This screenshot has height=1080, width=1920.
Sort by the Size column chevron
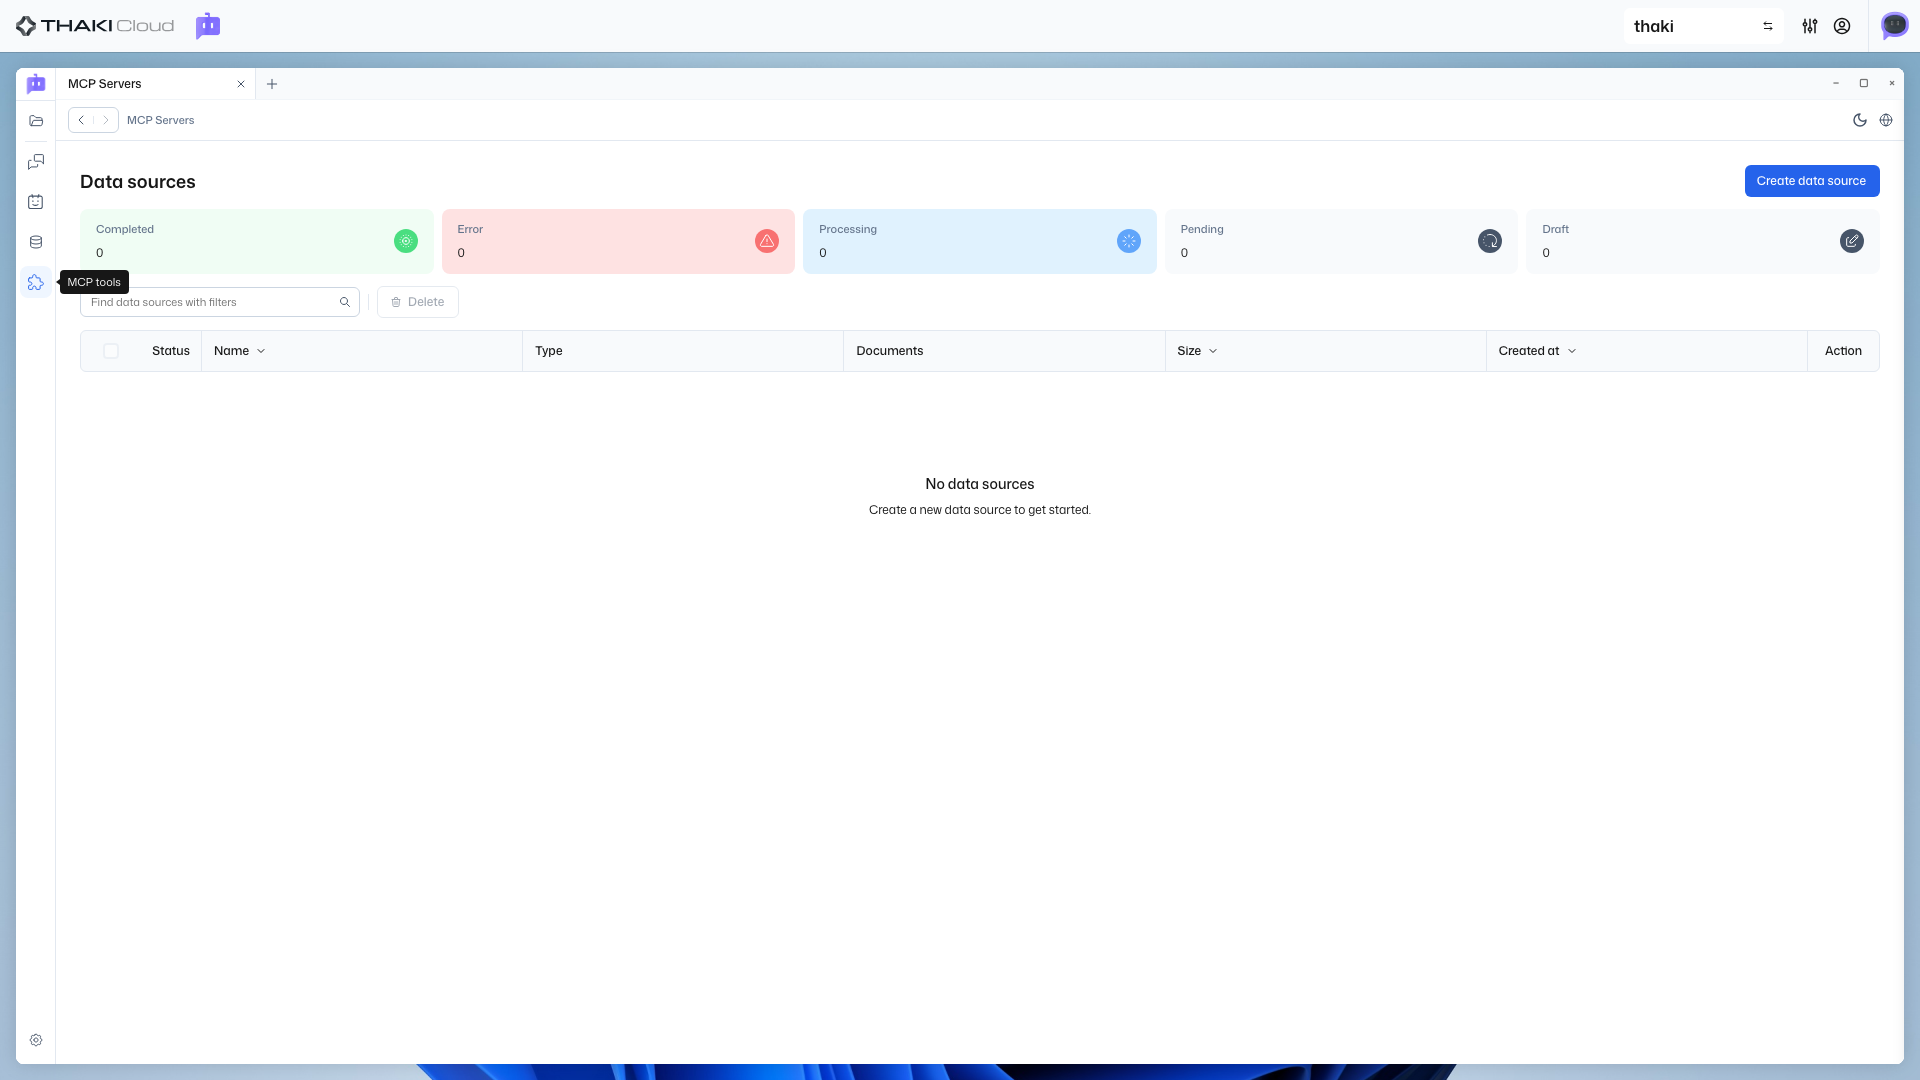coord(1213,351)
